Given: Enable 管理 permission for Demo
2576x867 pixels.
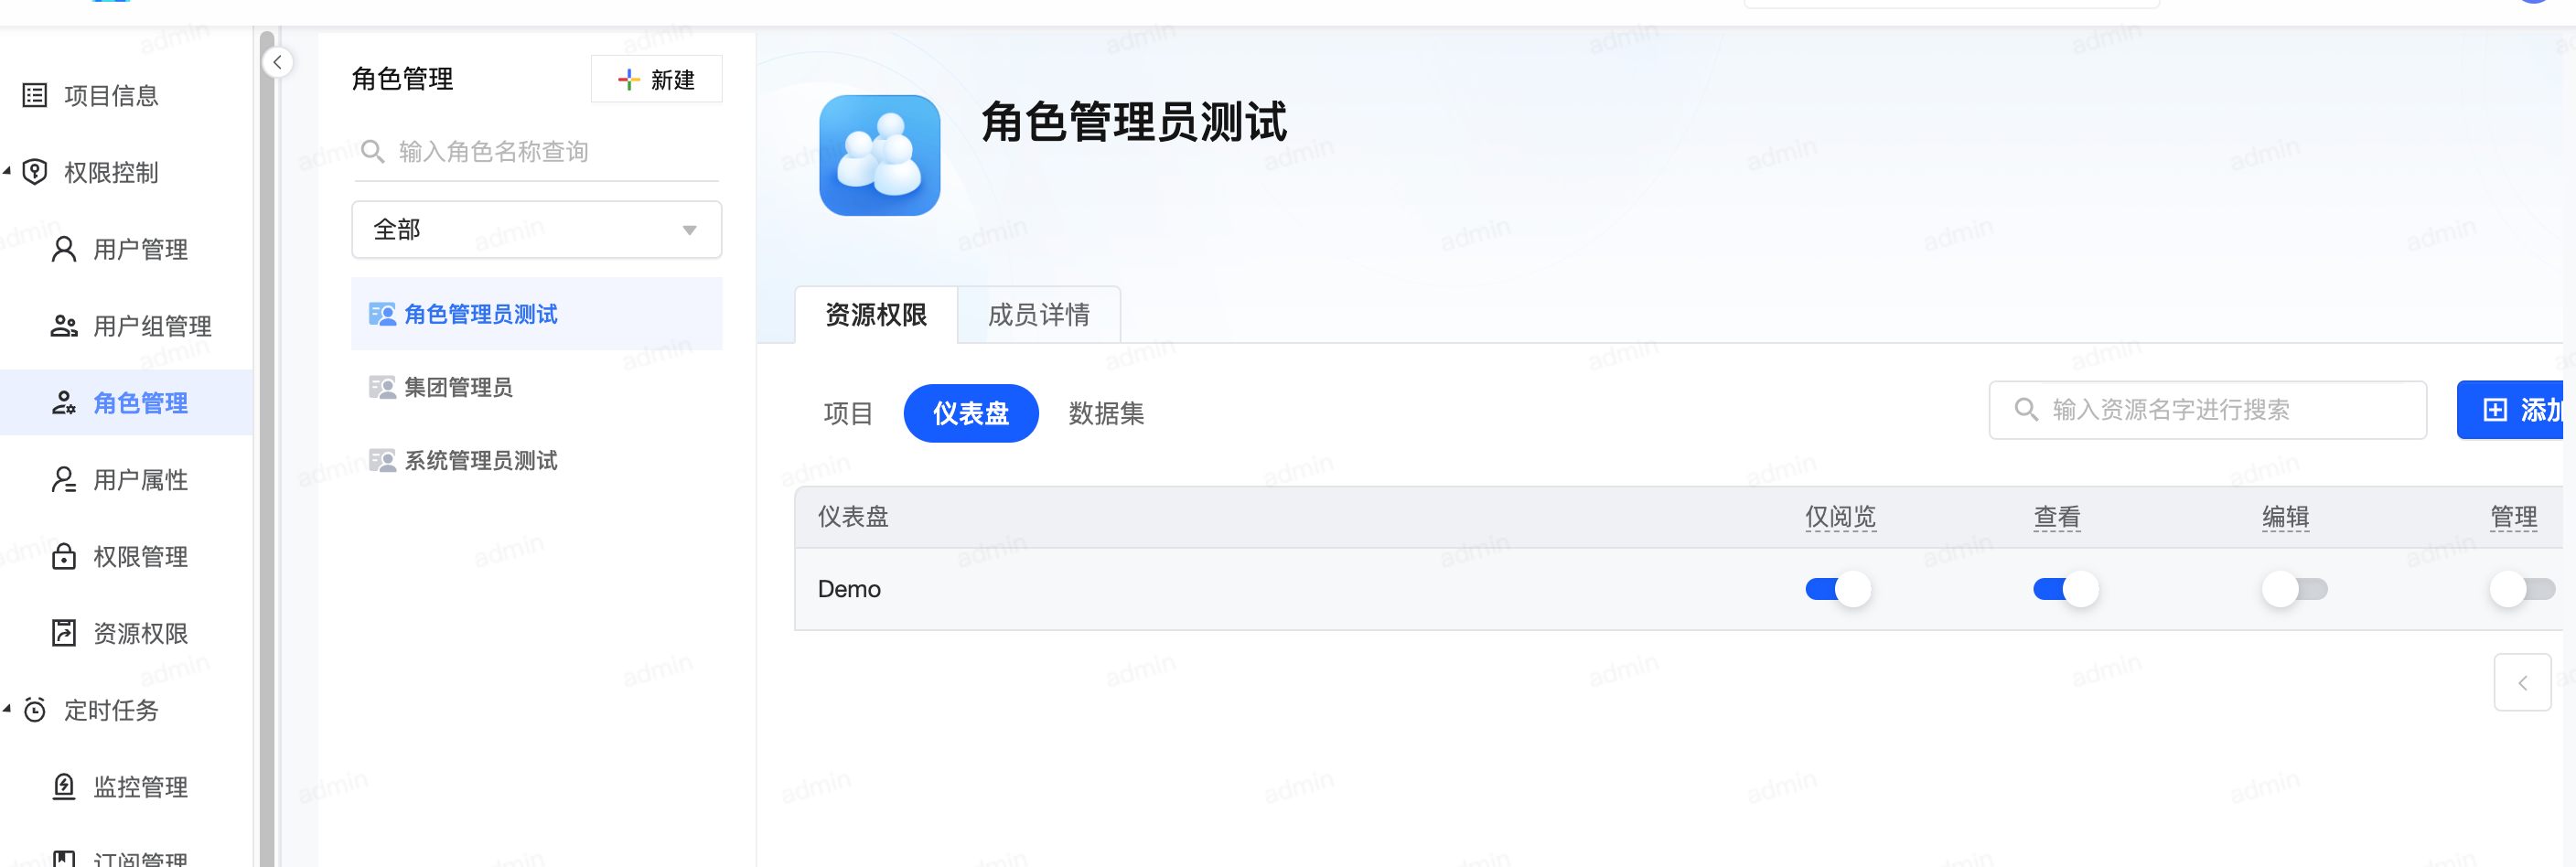Looking at the screenshot, I should click(2521, 589).
